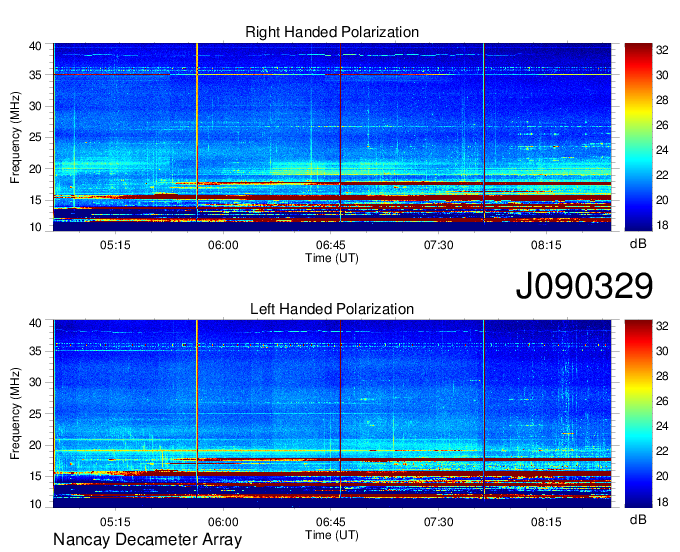Click yellow vertical line in Left Handed spectrogram
Image resolution: width=680 pixels, height=552 pixels.
197,408
